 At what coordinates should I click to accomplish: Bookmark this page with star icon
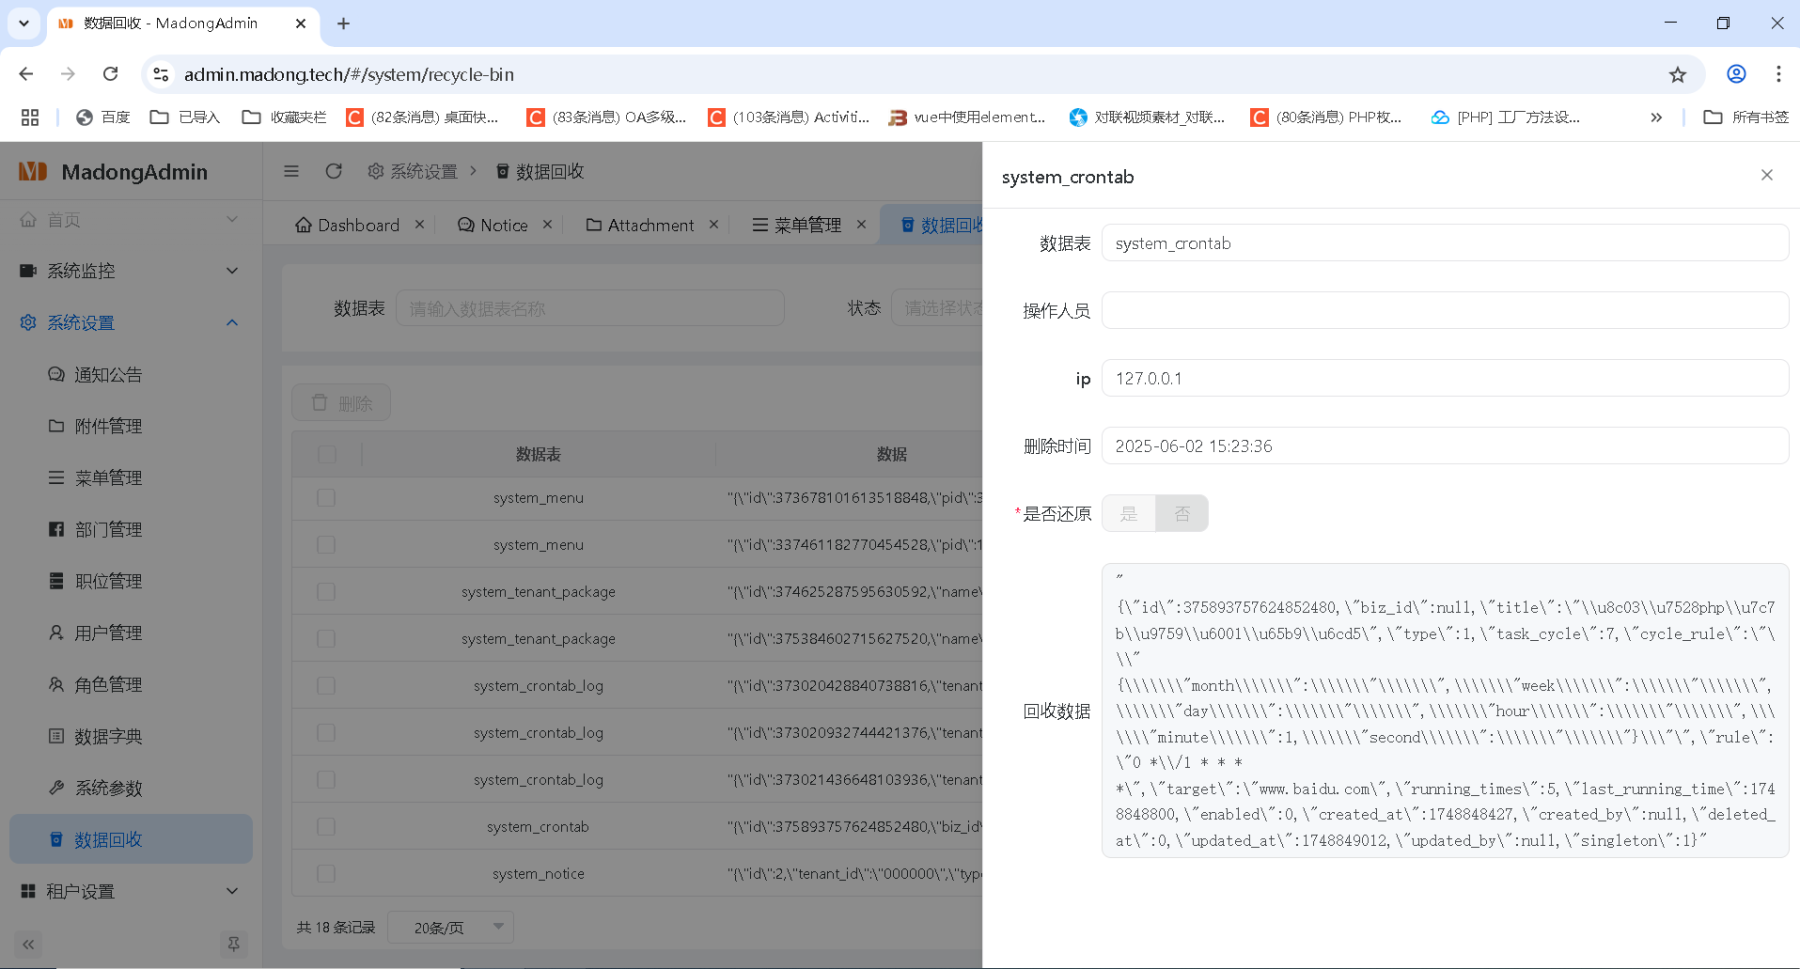click(1677, 74)
